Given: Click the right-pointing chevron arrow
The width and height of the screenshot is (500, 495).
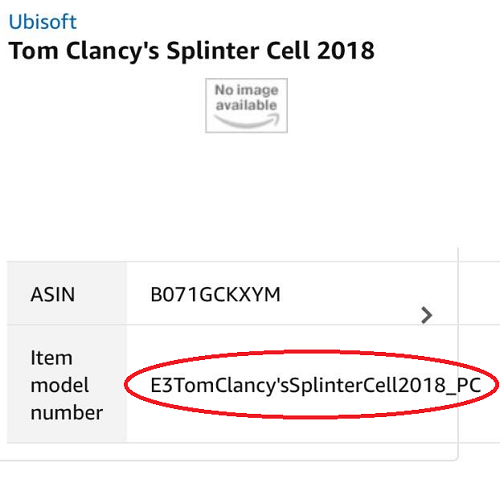Looking at the screenshot, I should (x=426, y=315).
